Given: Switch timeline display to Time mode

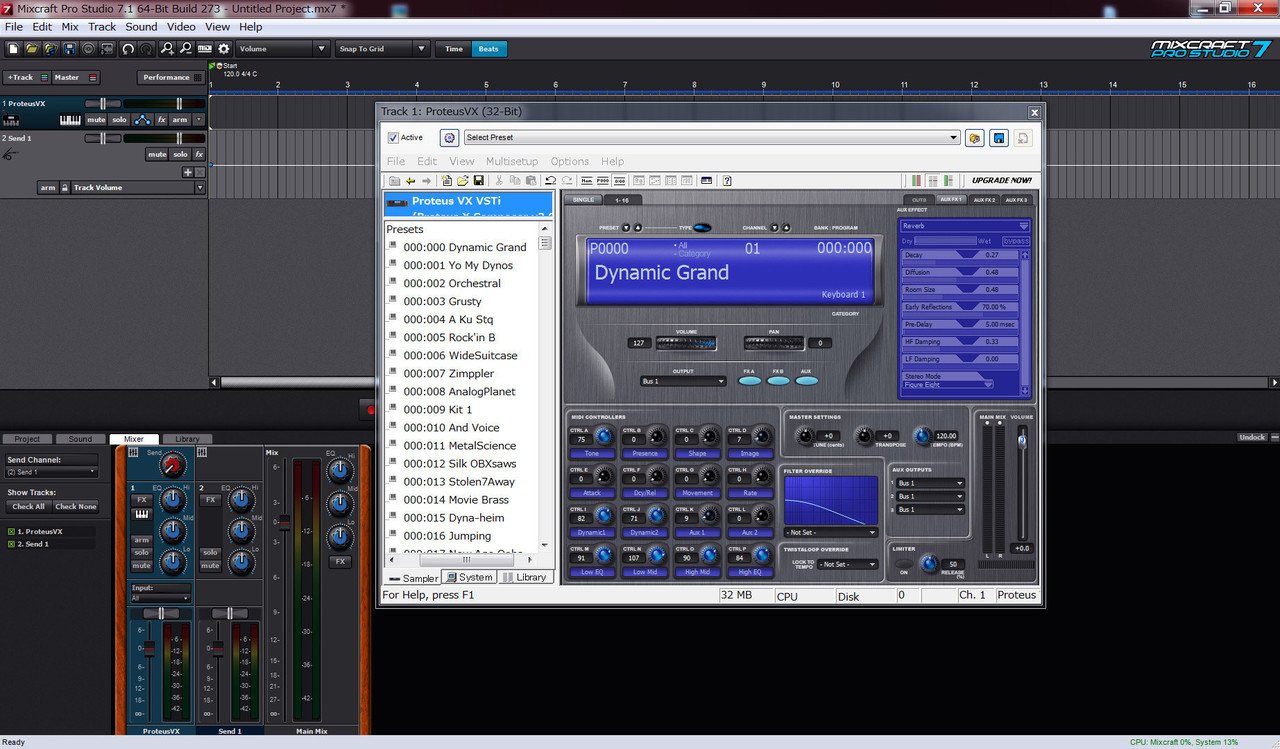Looking at the screenshot, I should point(454,48).
